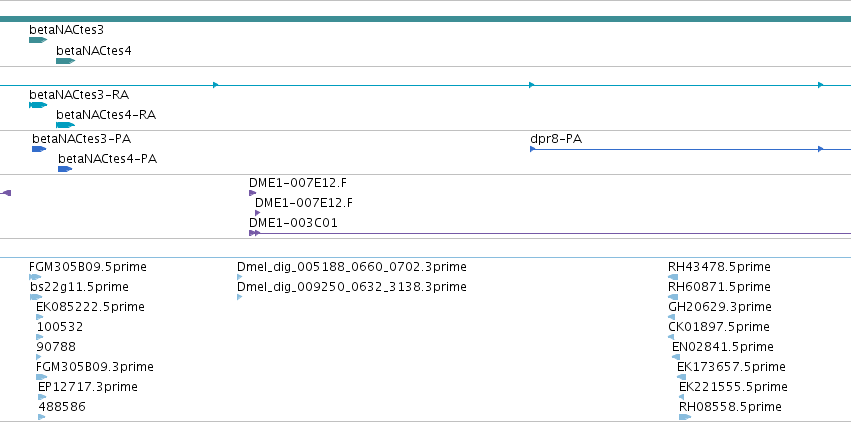
Task: Click the first DME1-007E12.F label
Action: coord(297,183)
